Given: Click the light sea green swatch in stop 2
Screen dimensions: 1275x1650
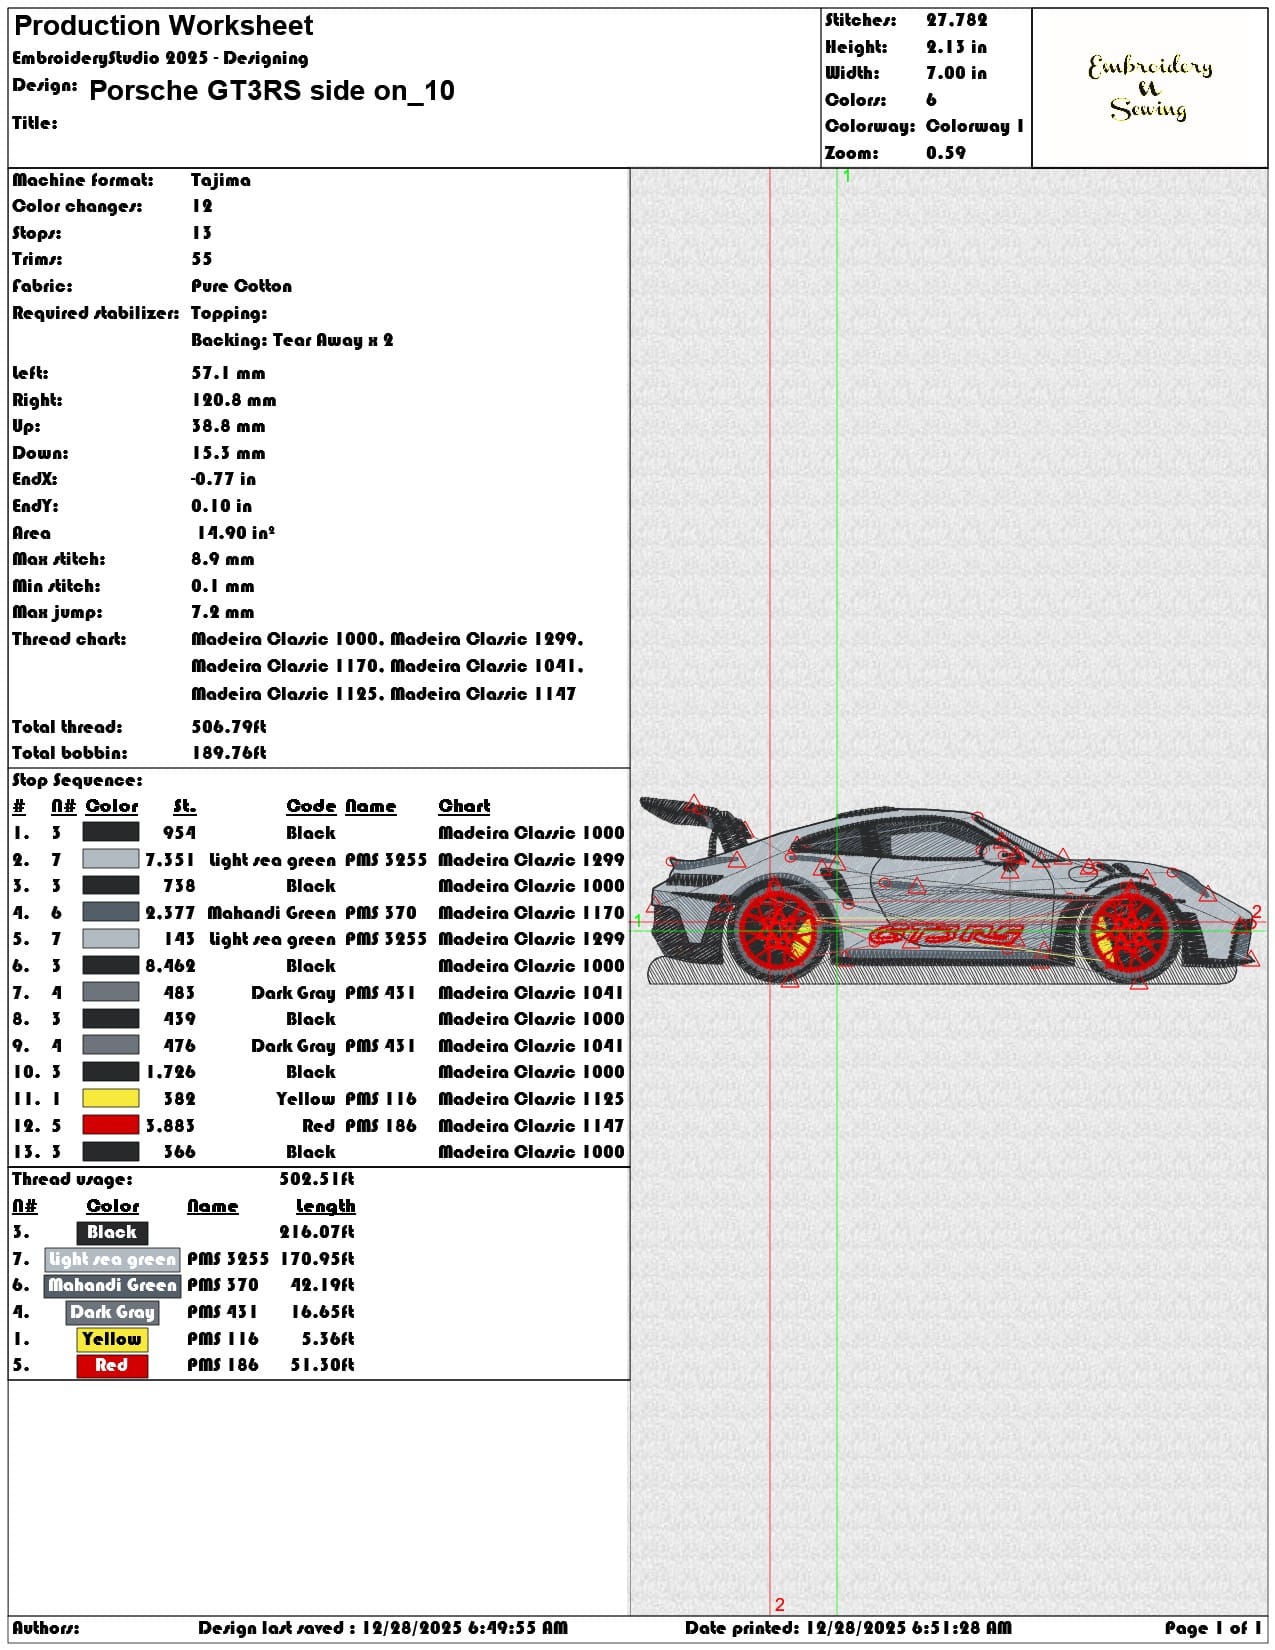Looking at the screenshot, I should click(110, 859).
